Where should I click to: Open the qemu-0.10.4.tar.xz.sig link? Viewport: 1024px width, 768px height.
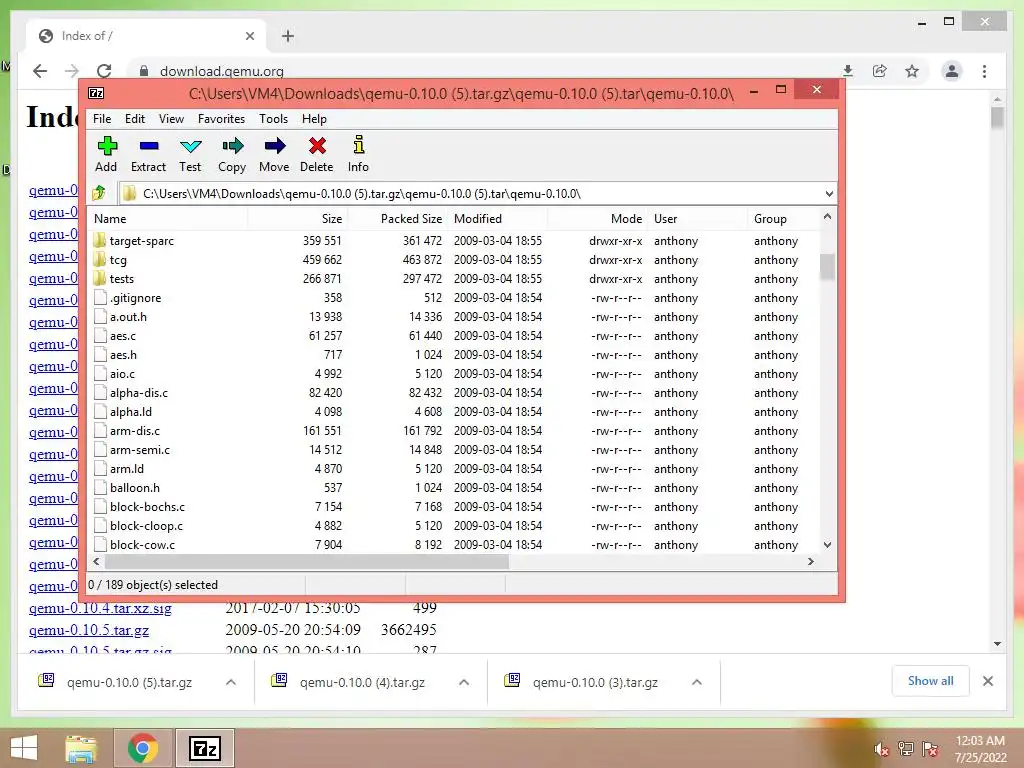(x=100, y=609)
